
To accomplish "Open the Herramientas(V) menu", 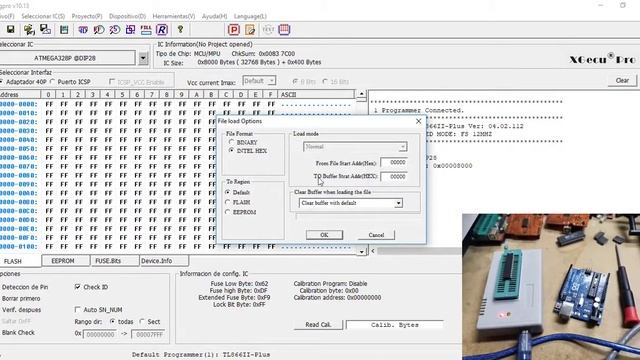I will tap(174, 16).
